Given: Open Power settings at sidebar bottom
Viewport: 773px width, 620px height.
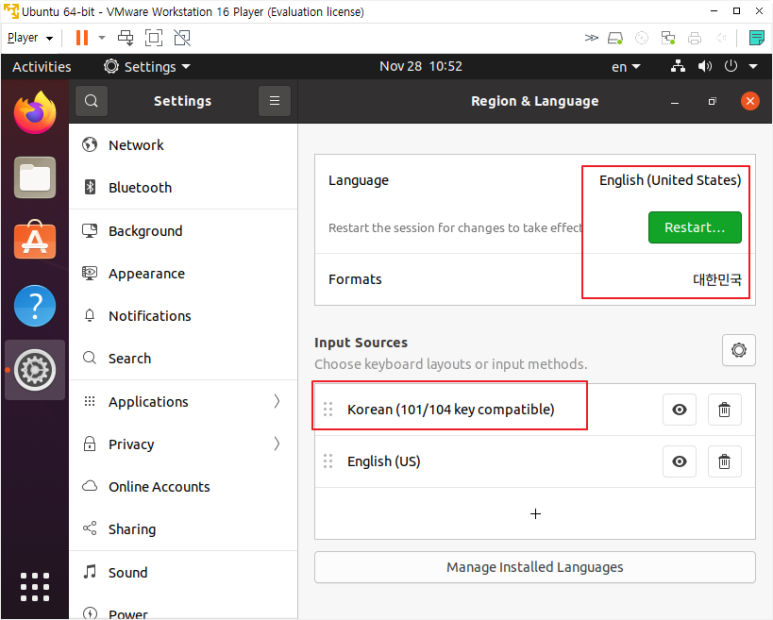Looking at the screenshot, I should coord(183,611).
